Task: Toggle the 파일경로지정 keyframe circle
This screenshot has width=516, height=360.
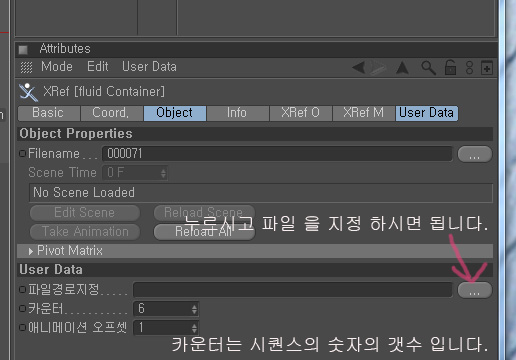Action: (x=22, y=289)
